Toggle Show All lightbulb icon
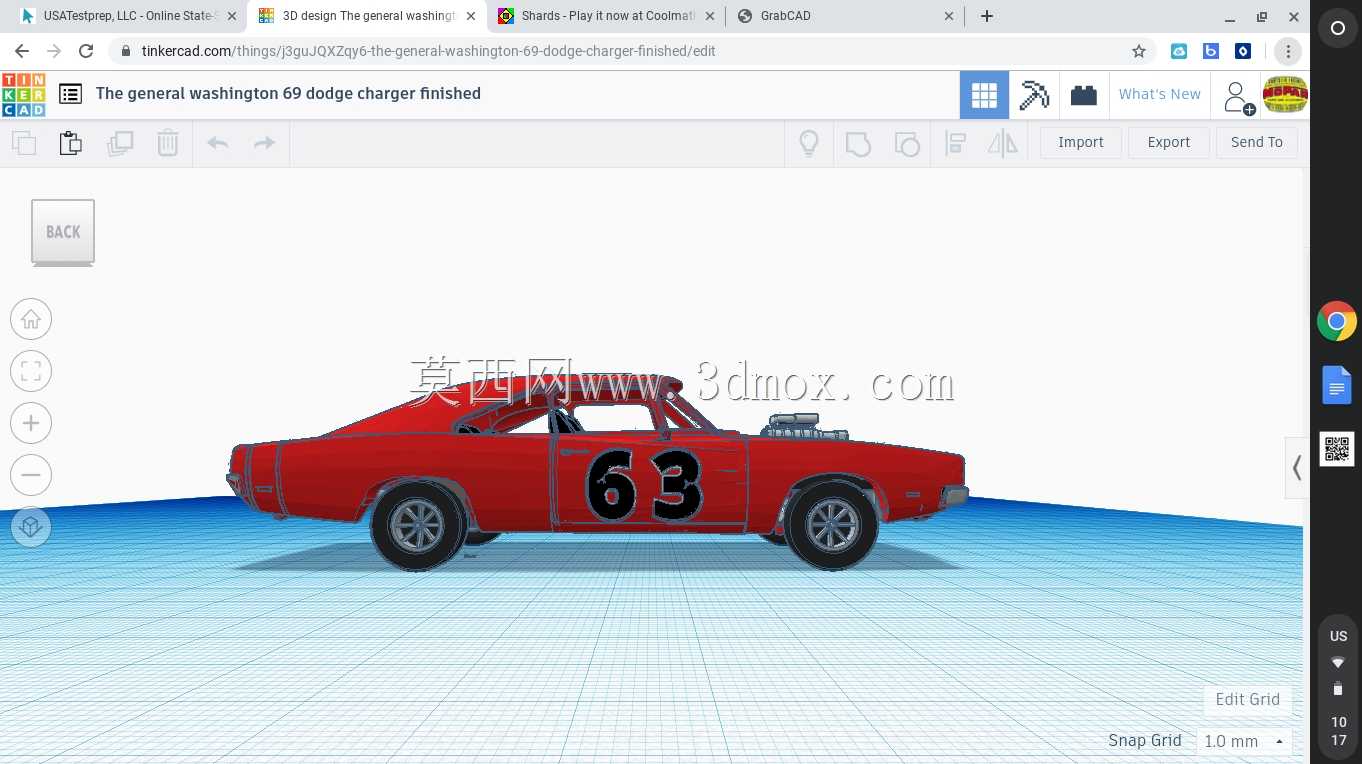 click(x=809, y=143)
